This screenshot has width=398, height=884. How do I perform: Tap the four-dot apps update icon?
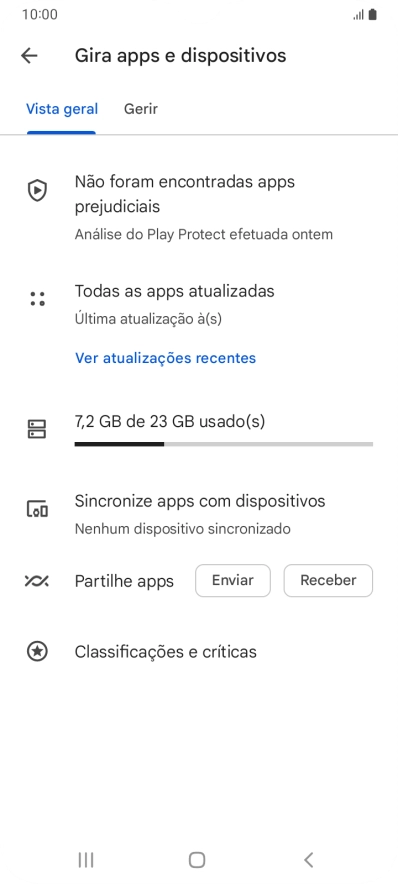[37, 299]
